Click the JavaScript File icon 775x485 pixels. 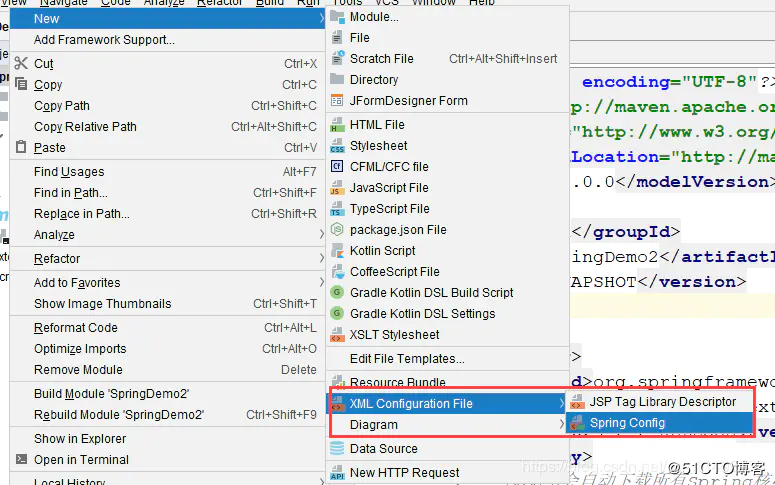pos(337,188)
